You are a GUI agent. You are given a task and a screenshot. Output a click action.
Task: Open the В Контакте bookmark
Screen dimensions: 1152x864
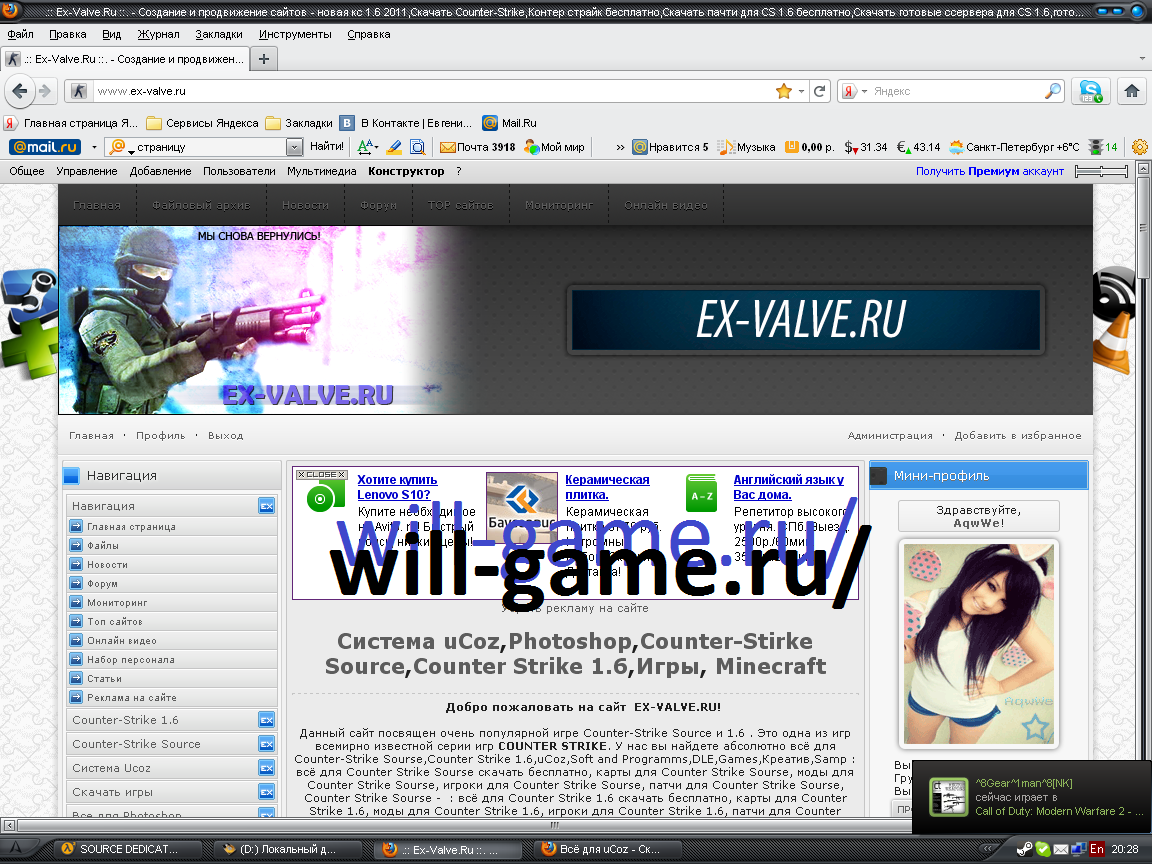coord(406,123)
